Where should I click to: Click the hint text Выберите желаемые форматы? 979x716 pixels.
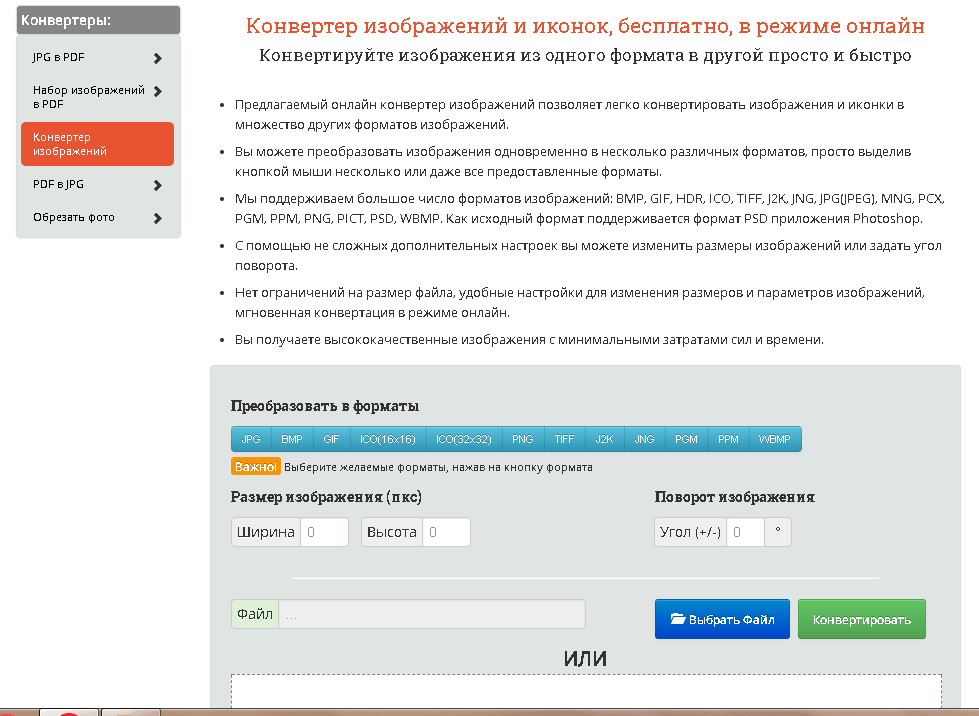tap(438, 467)
